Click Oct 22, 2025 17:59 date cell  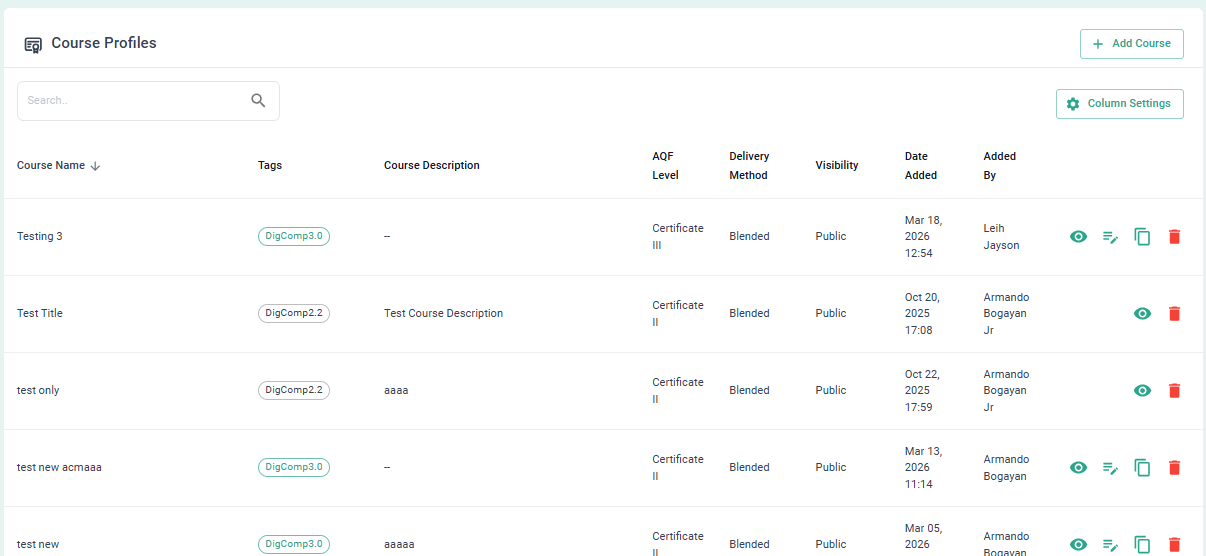[x=922, y=390]
